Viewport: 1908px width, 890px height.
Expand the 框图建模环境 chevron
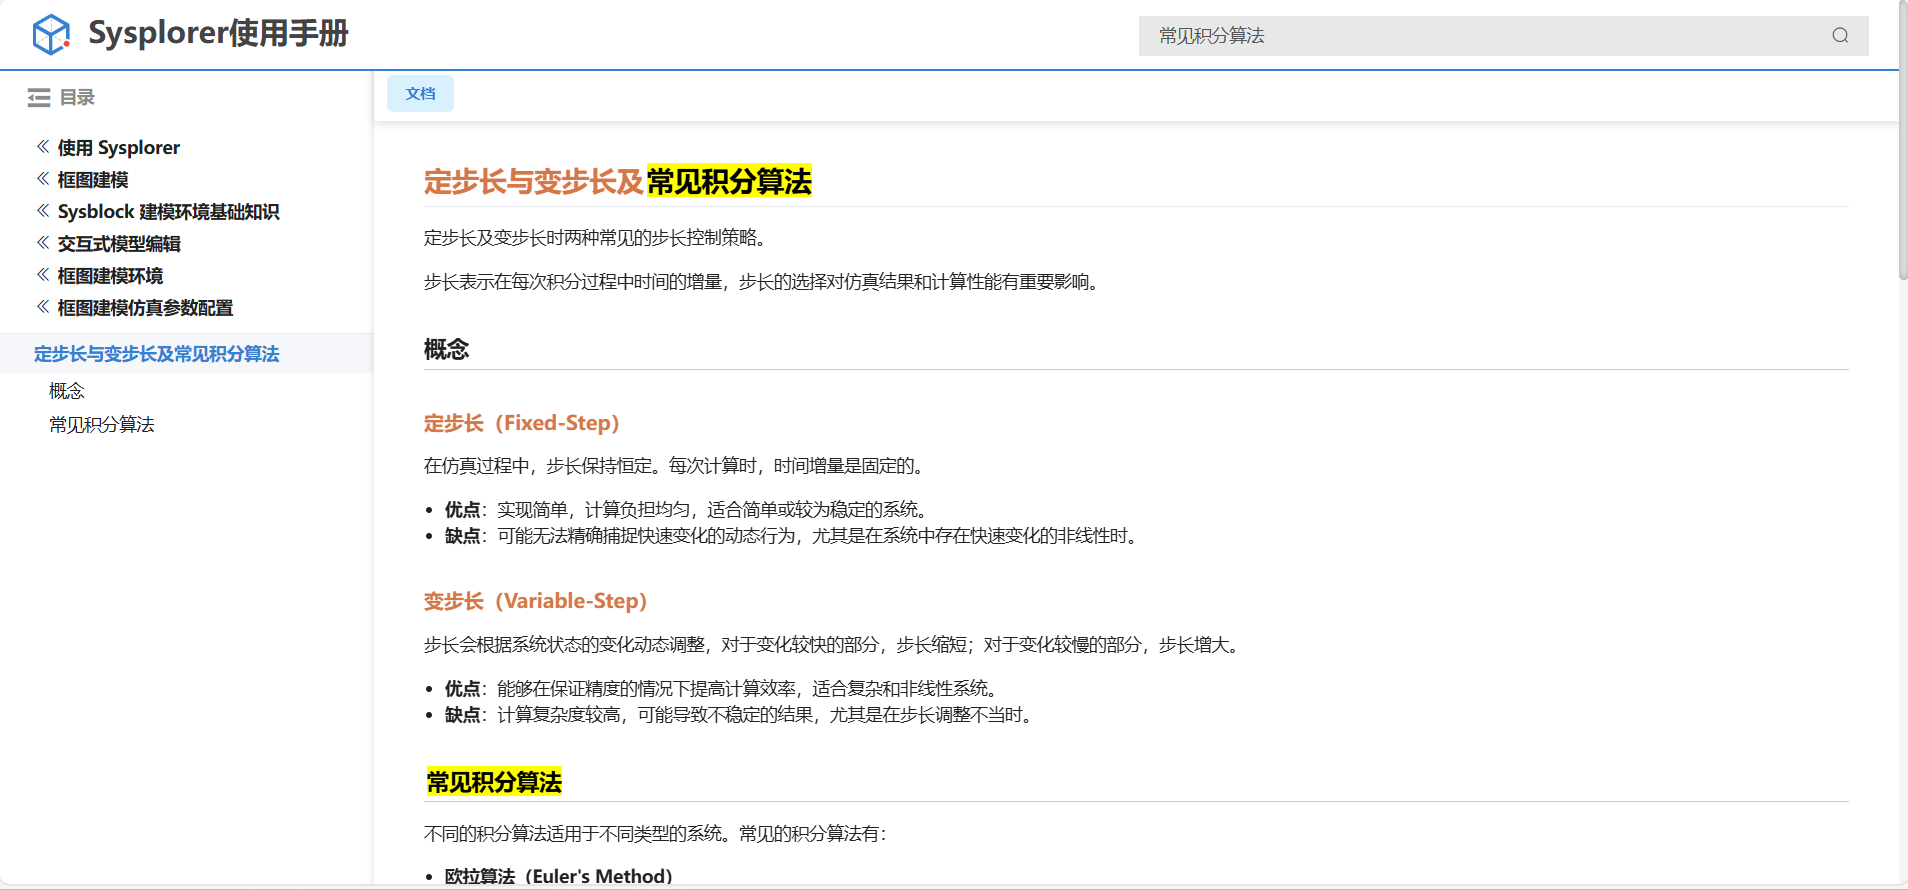(43, 275)
